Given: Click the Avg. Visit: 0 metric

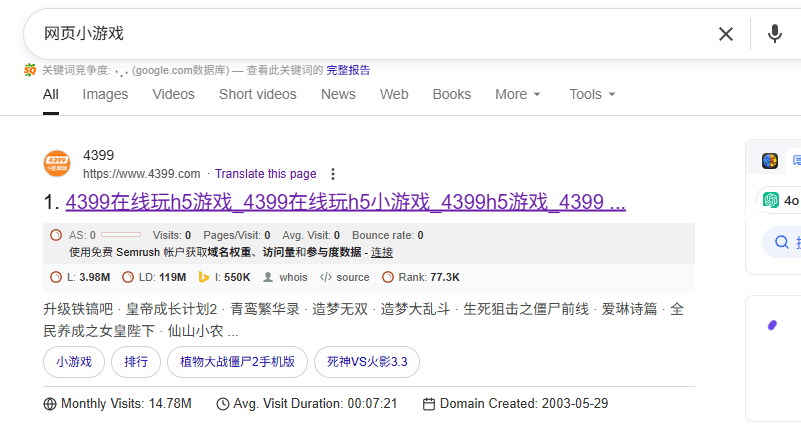Looking at the screenshot, I should pos(311,235).
